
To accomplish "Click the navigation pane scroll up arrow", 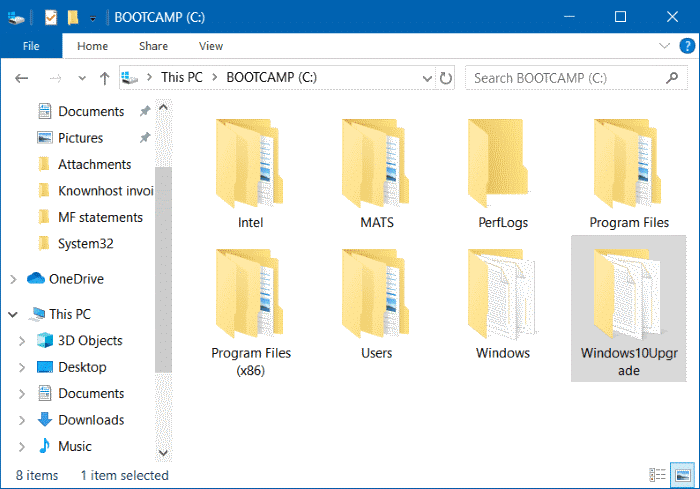I will coord(163,107).
